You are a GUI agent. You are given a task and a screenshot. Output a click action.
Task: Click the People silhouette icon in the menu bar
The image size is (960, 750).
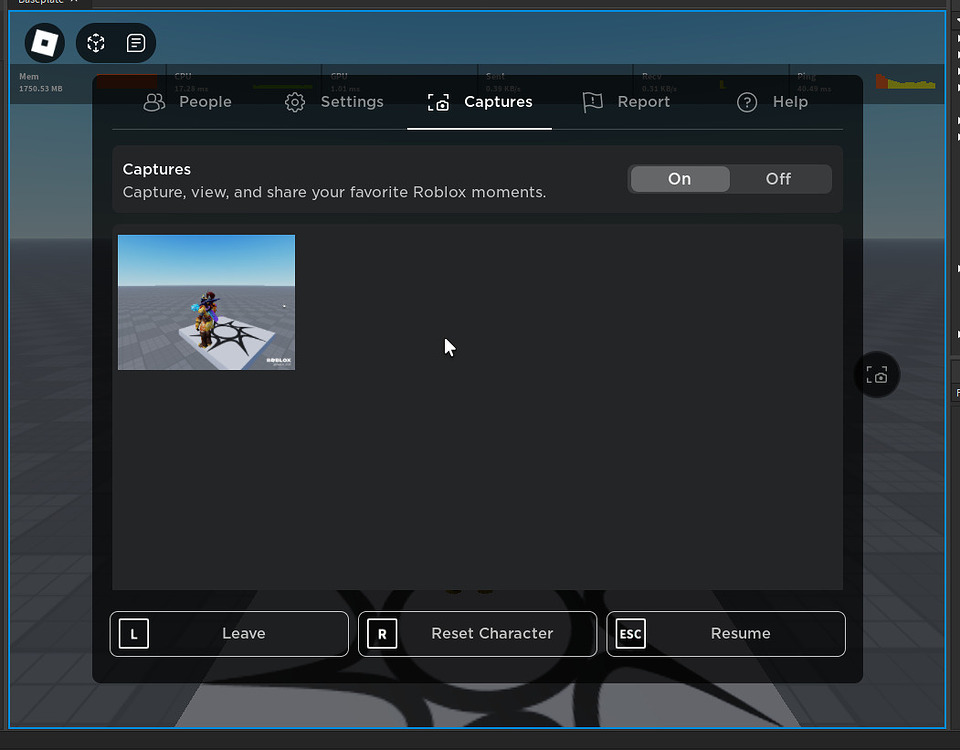click(154, 102)
